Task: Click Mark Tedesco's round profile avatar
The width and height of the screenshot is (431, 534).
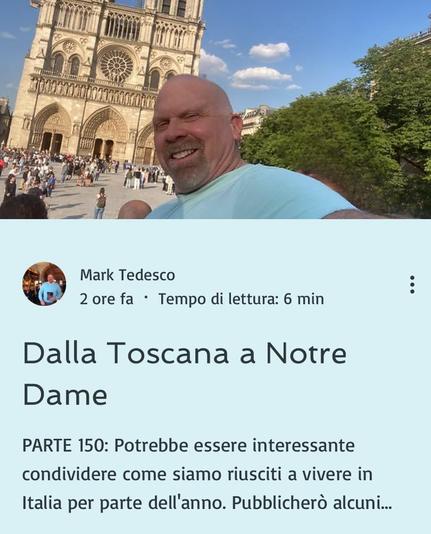Action: point(44,284)
